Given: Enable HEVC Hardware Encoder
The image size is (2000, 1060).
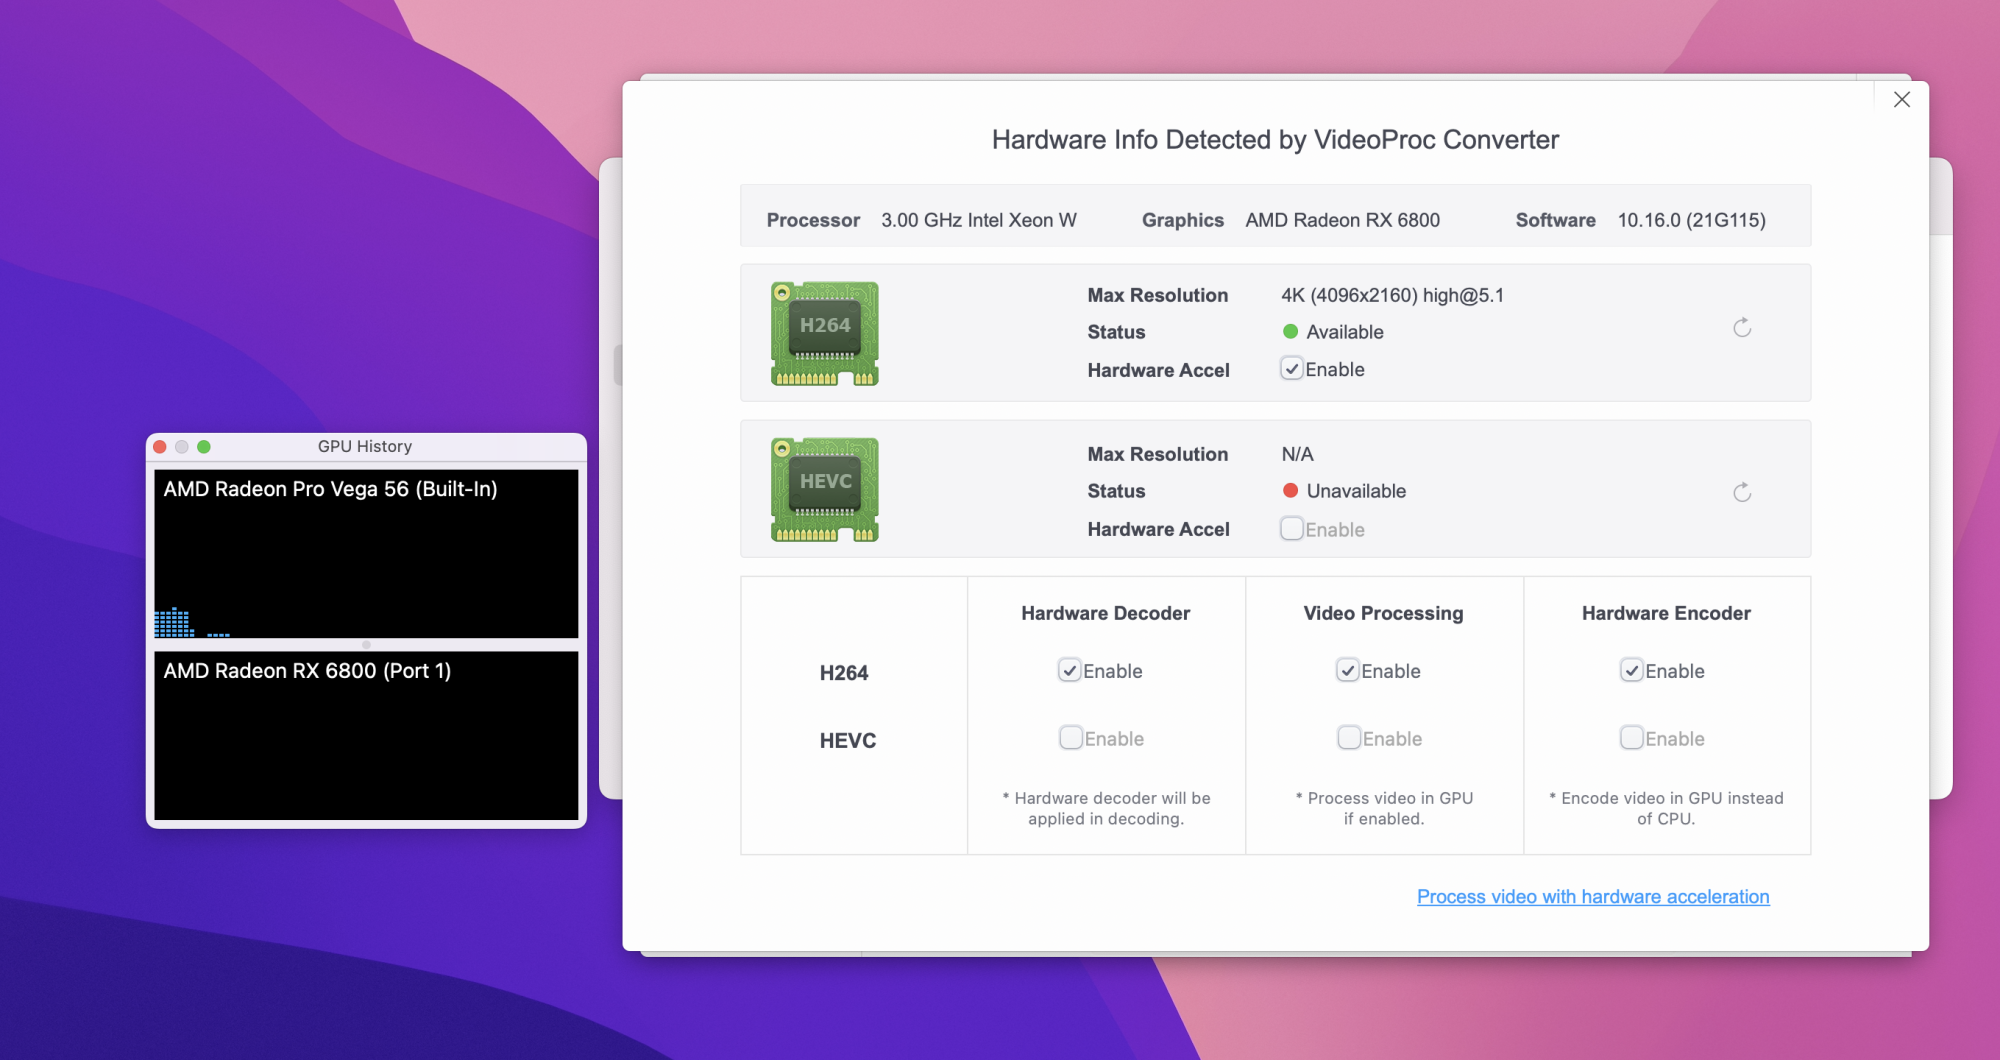Looking at the screenshot, I should [1632, 738].
